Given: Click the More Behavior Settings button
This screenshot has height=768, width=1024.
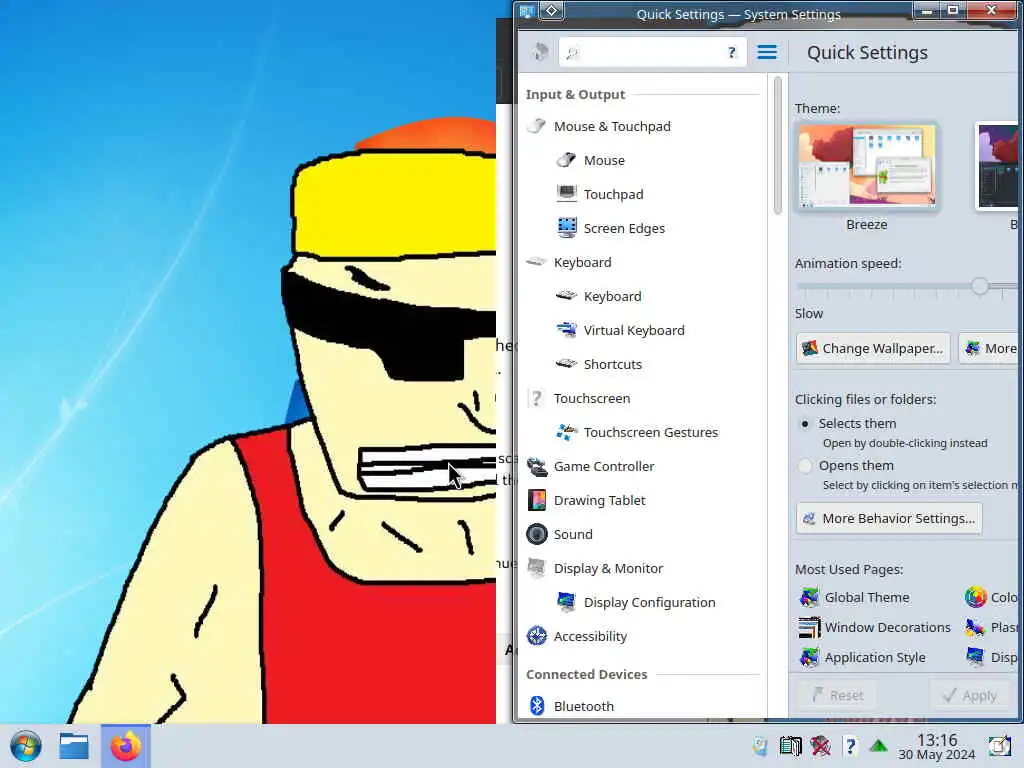Looking at the screenshot, I should [x=889, y=518].
